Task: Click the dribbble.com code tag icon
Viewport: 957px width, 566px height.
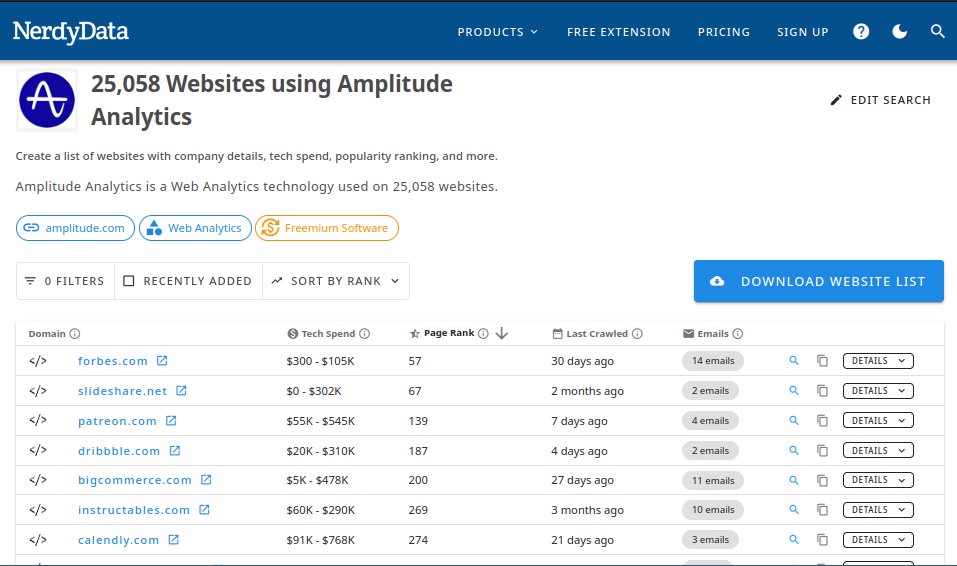Action: pos(38,450)
